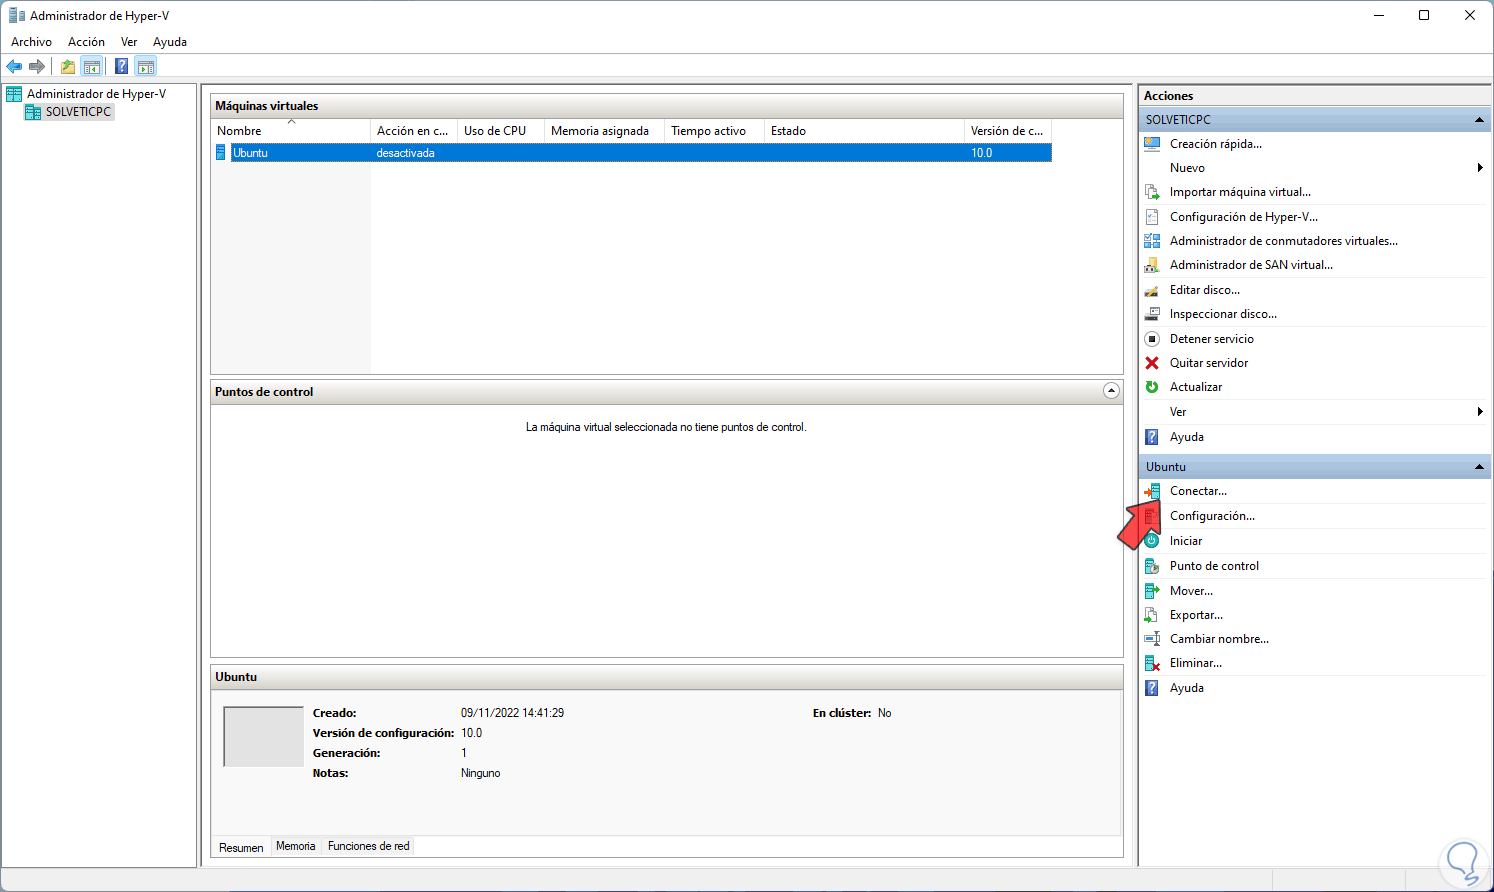Open the Acción menu
1494x892 pixels.
pyautogui.click(x=86, y=42)
